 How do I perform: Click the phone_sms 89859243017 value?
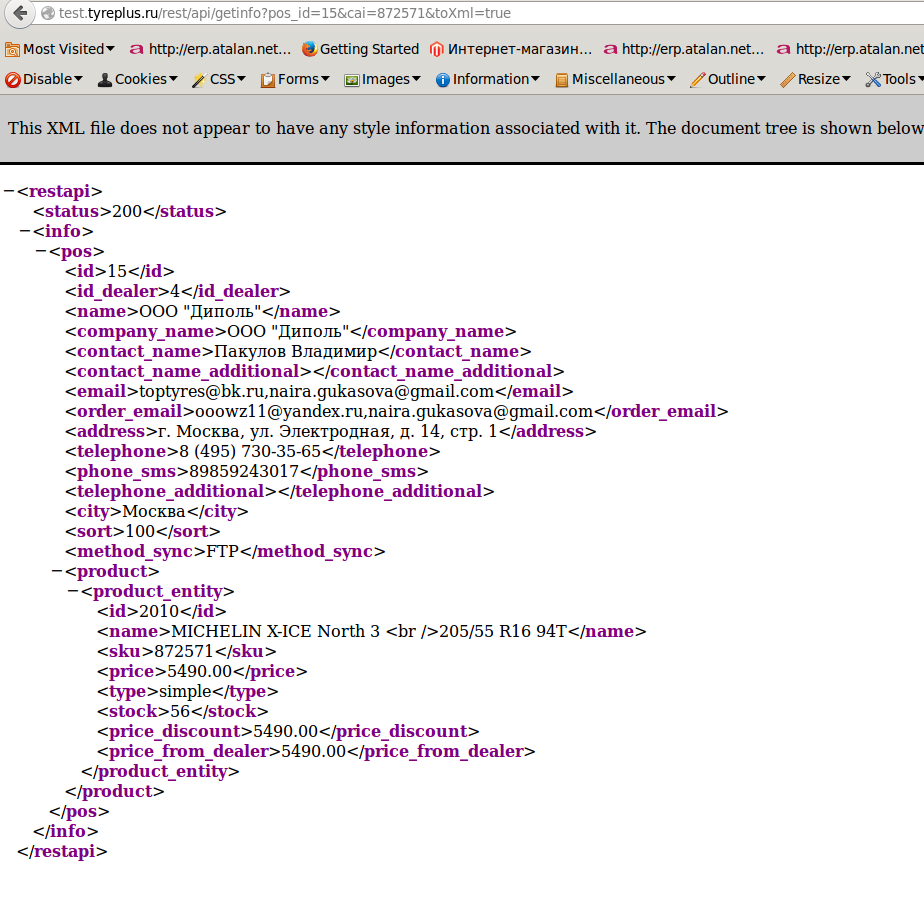244,471
